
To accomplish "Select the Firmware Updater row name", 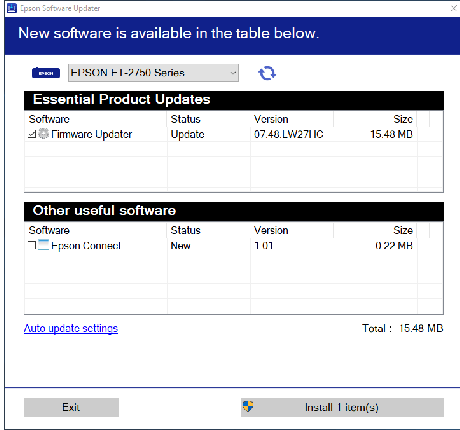I will [92, 134].
